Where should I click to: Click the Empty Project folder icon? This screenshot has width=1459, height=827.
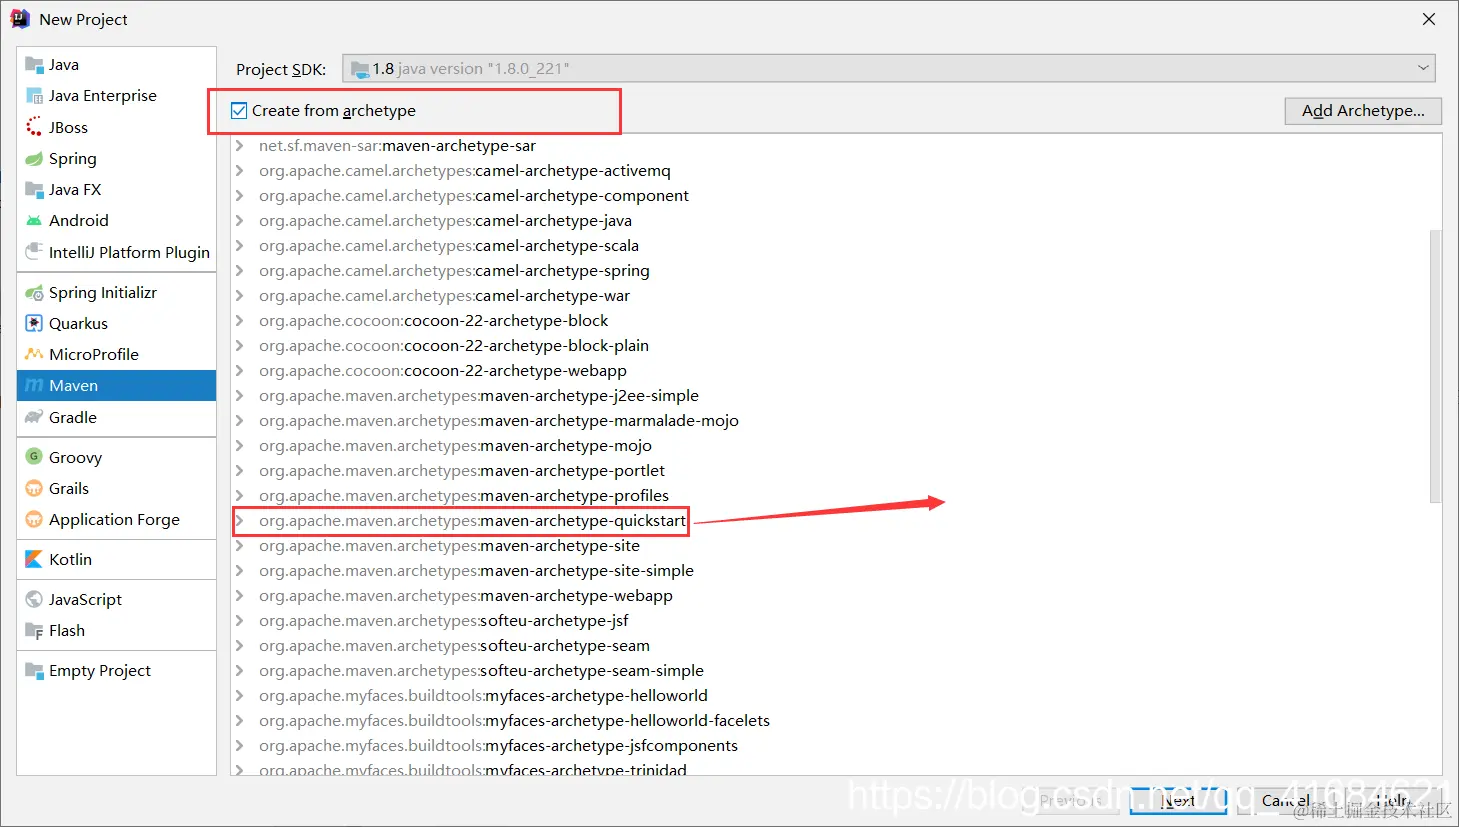pyautogui.click(x=34, y=670)
